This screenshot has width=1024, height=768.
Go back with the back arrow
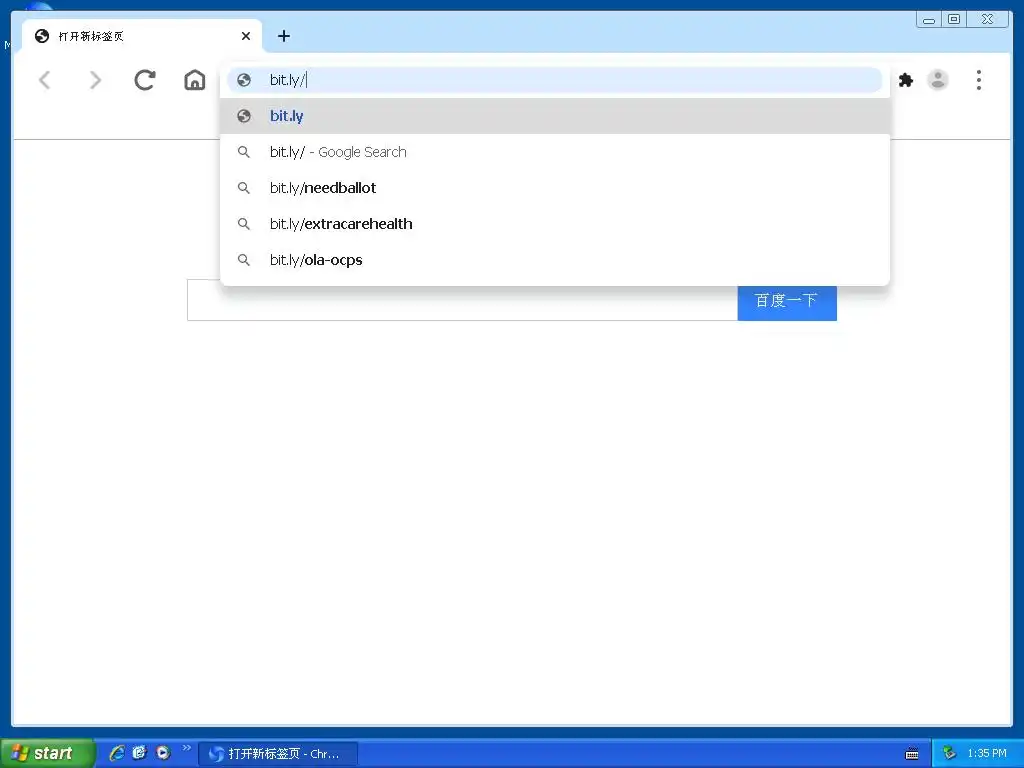[x=44, y=80]
